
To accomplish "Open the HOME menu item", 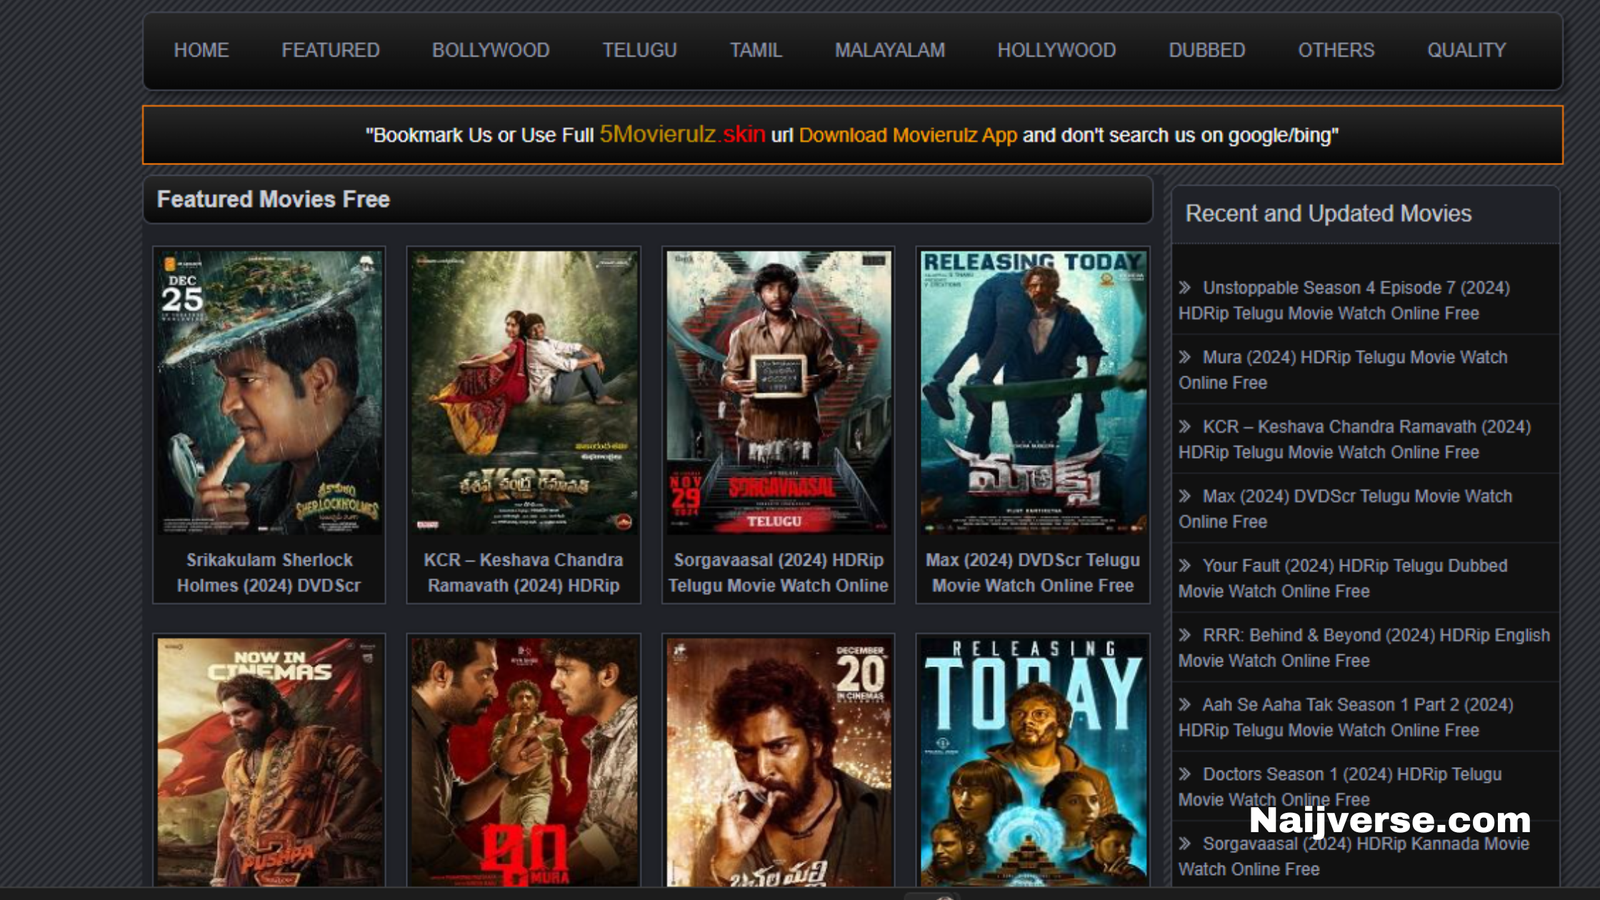I will 201,50.
